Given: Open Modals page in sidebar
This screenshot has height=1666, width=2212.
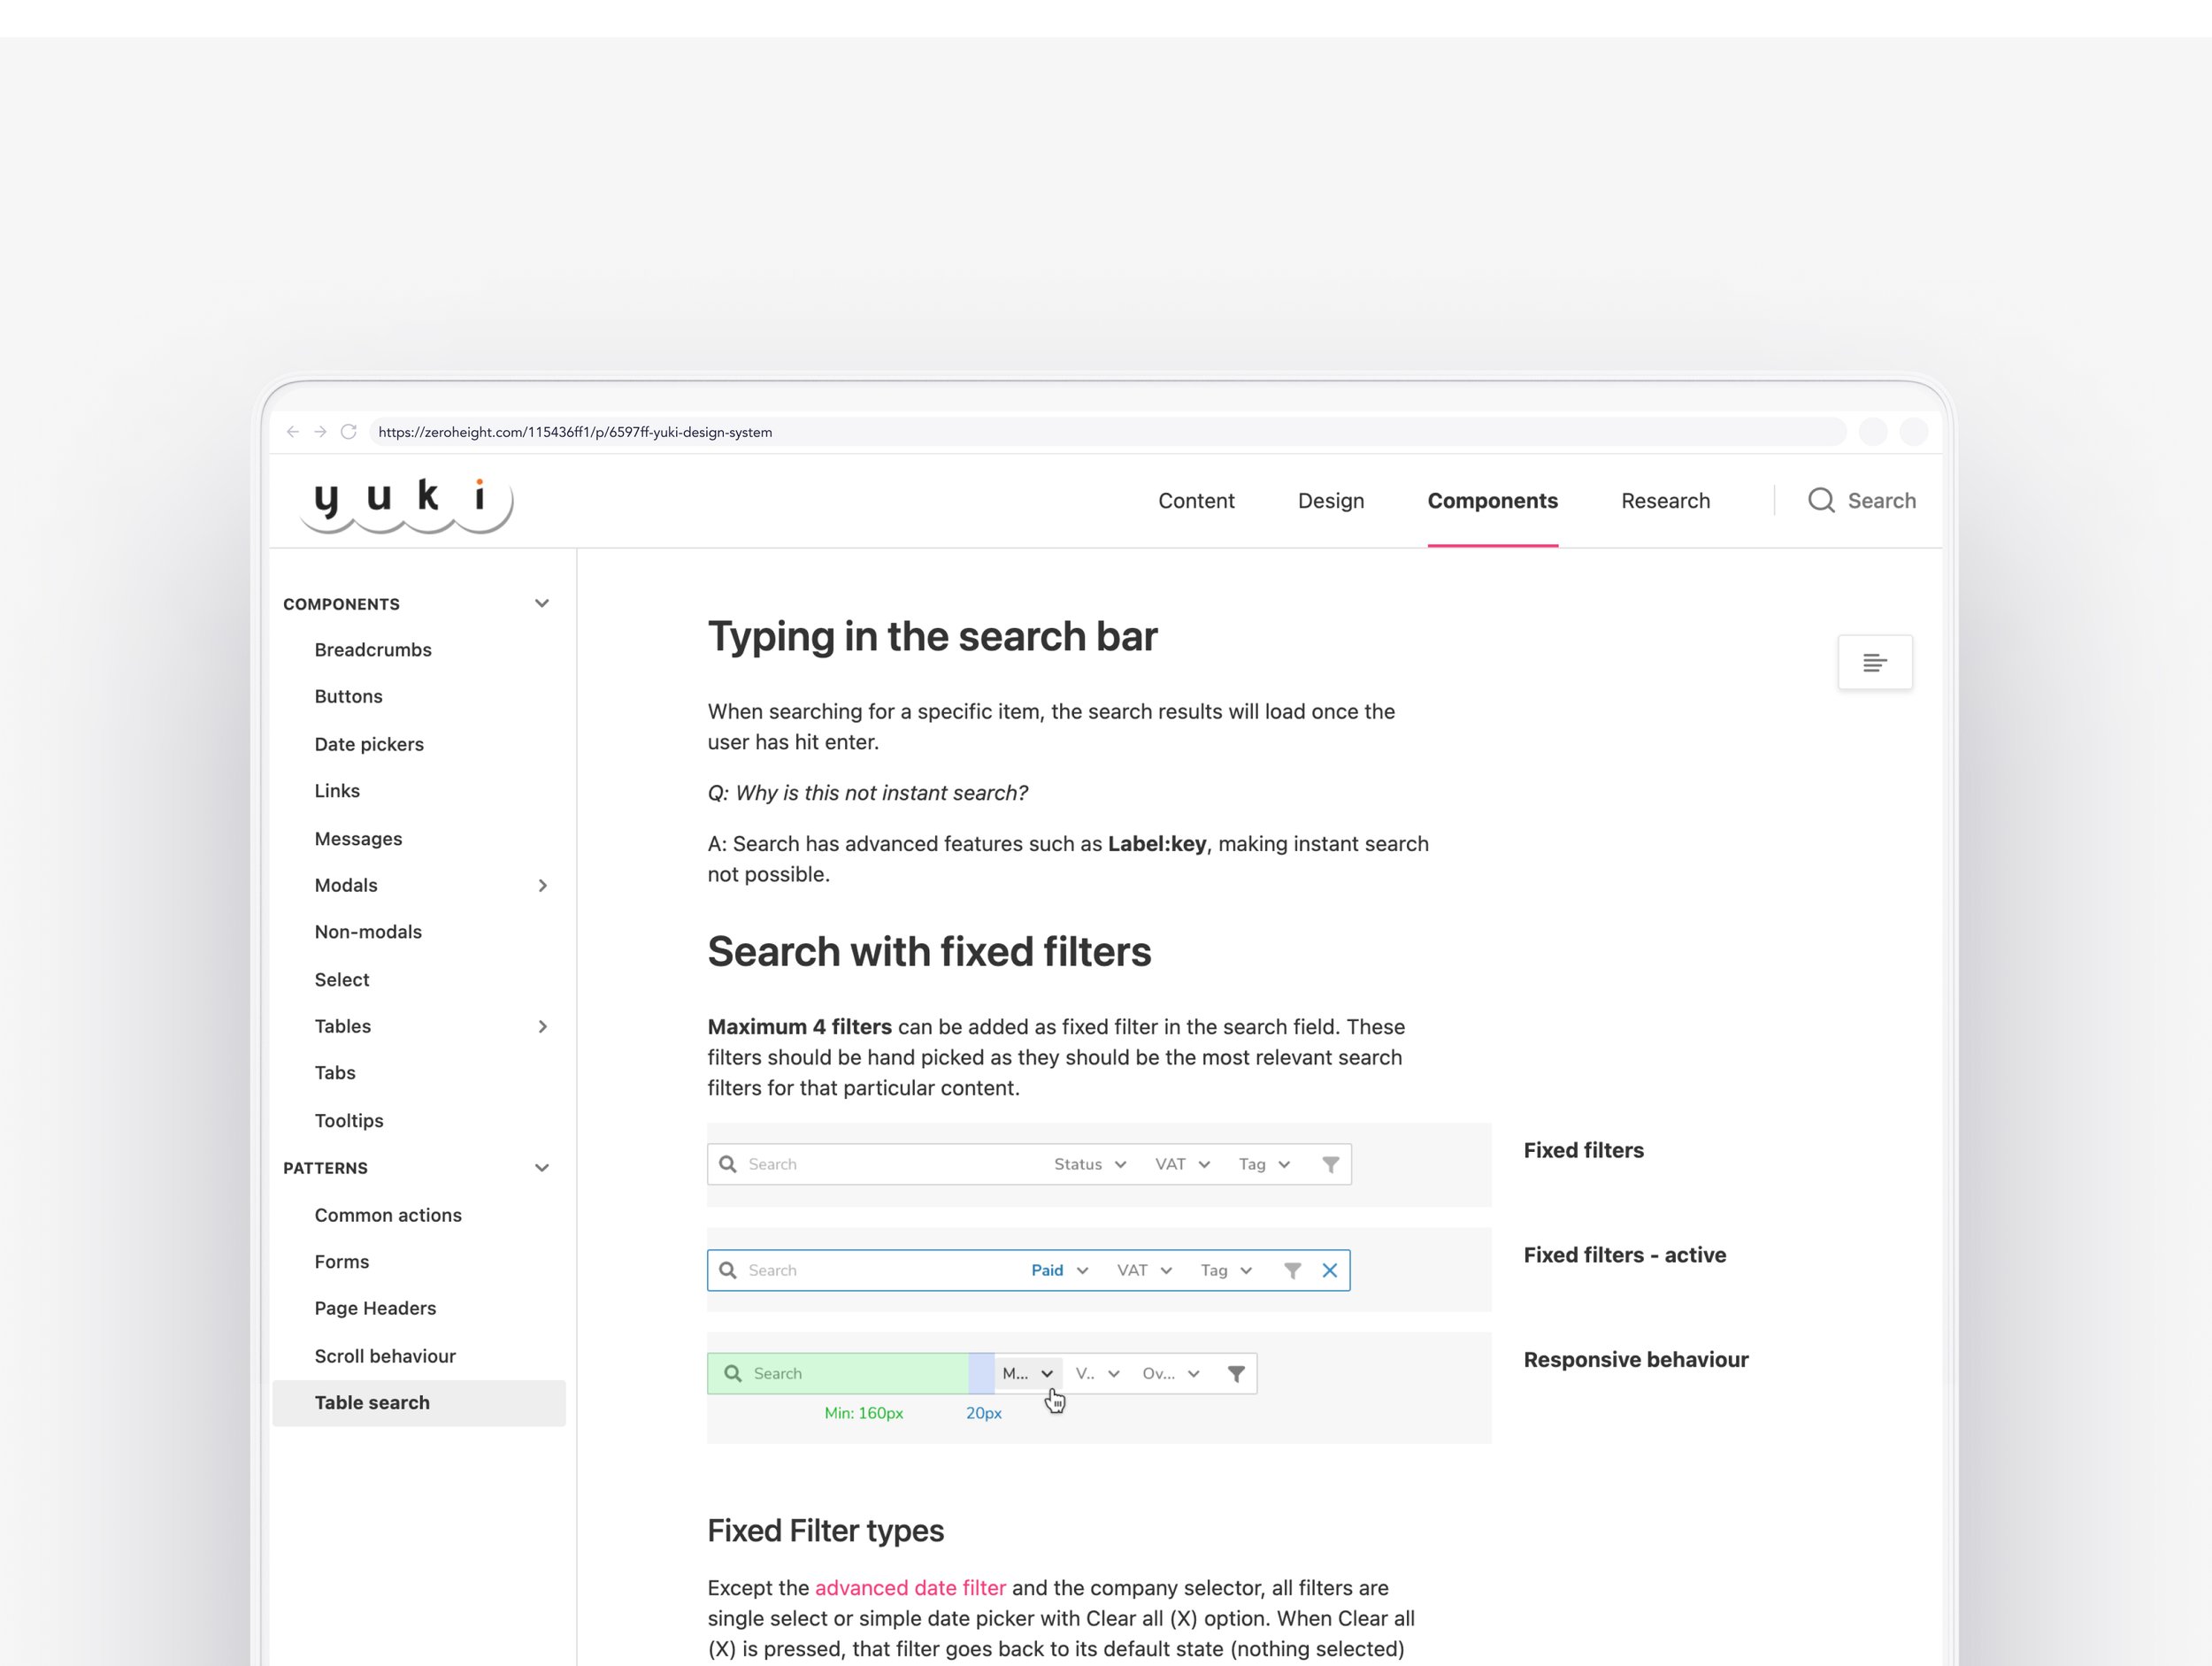Looking at the screenshot, I should [x=346, y=885].
